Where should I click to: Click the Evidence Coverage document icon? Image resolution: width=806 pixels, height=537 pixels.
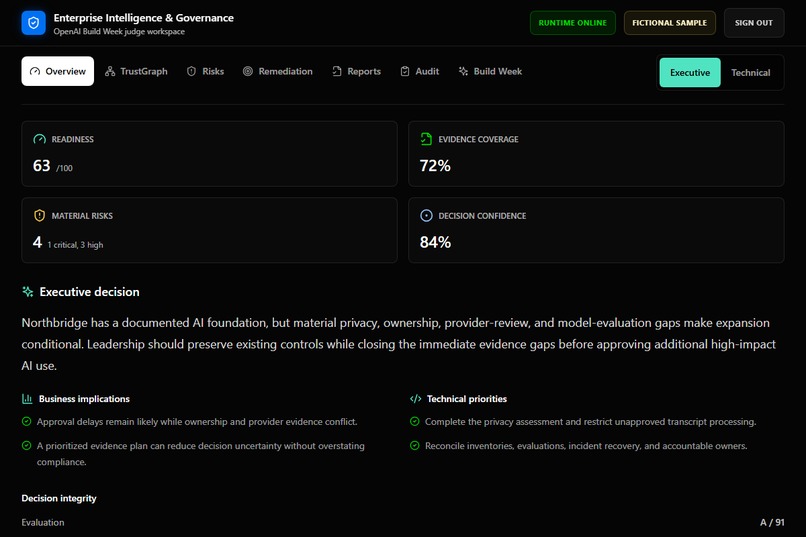tap(426, 139)
